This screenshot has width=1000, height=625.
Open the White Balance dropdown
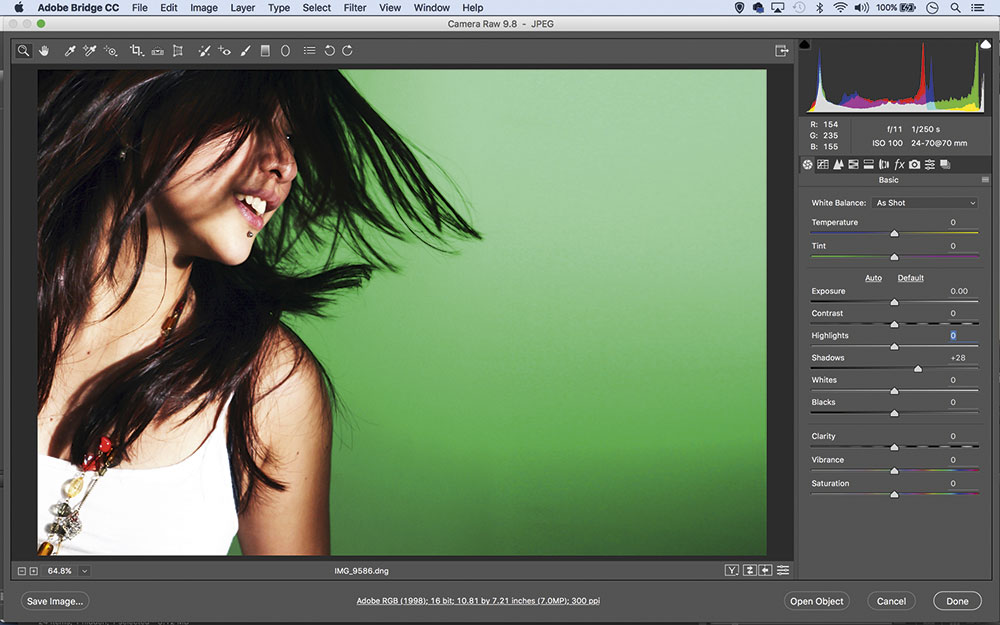click(925, 202)
